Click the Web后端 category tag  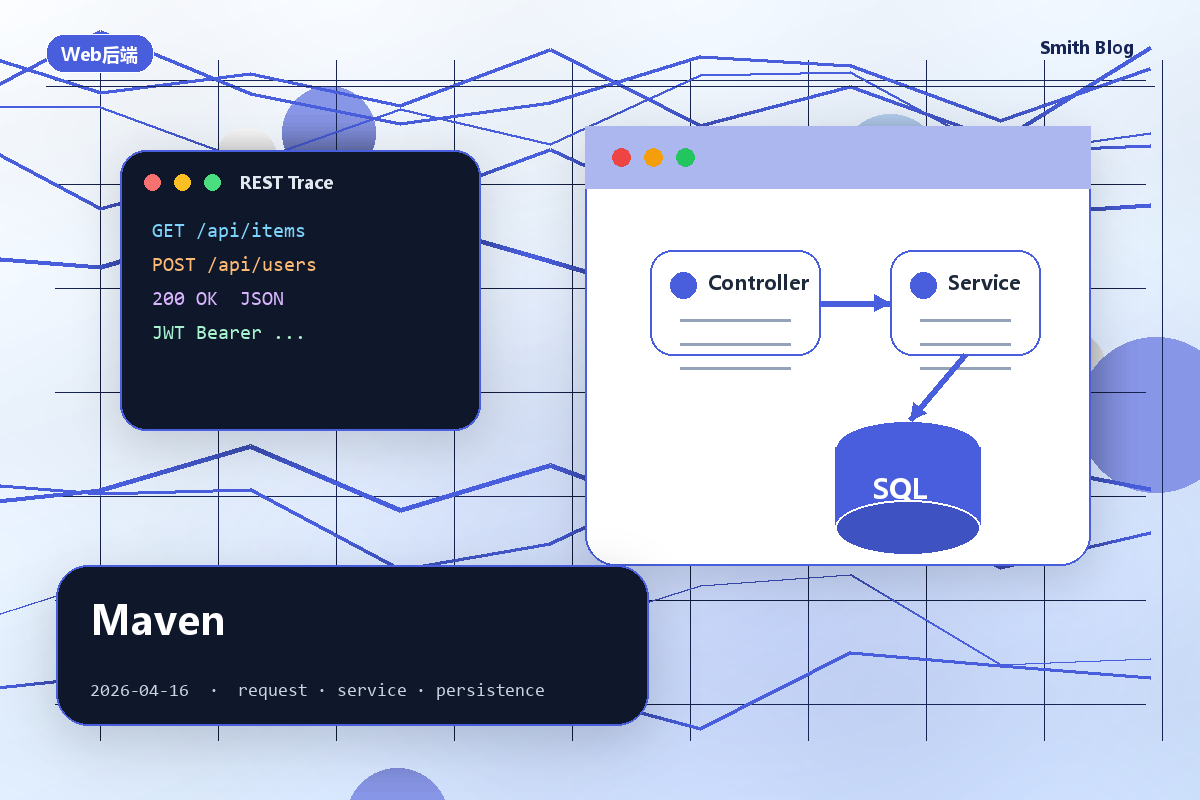(100, 54)
